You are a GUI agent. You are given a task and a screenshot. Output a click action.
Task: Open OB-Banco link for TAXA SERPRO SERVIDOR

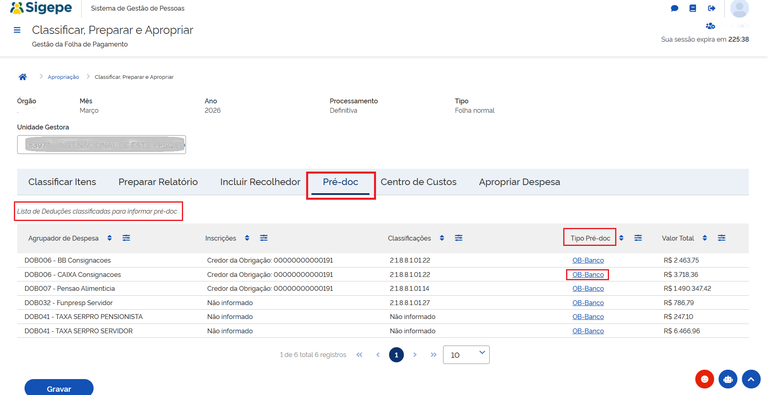click(x=588, y=331)
